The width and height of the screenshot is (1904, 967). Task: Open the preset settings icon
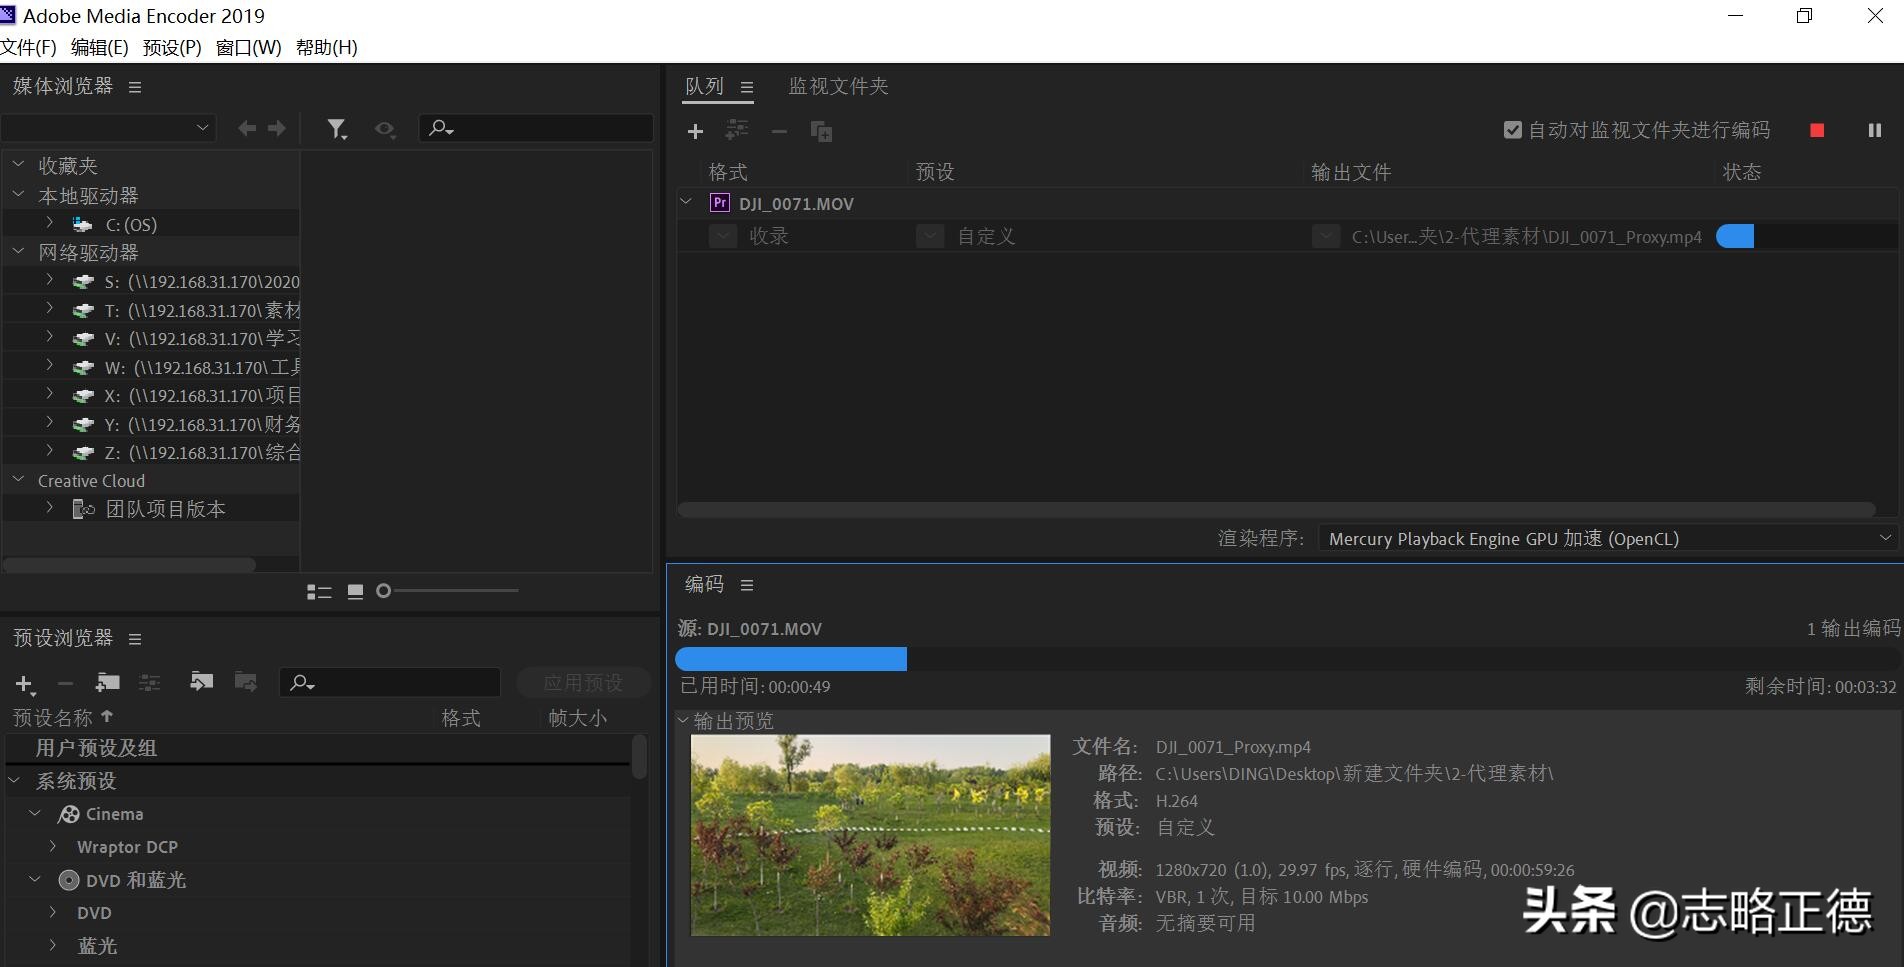click(x=149, y=682)
